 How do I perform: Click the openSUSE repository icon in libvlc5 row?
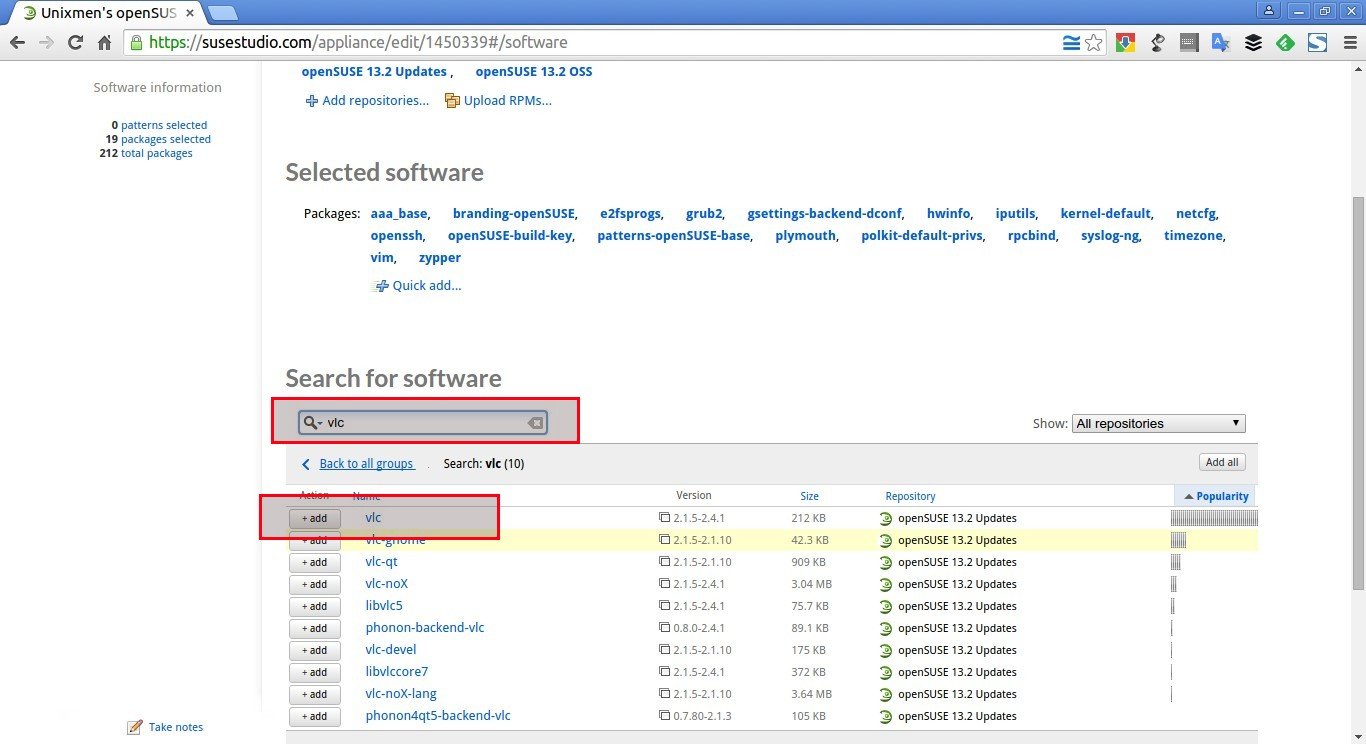(885, 606)
